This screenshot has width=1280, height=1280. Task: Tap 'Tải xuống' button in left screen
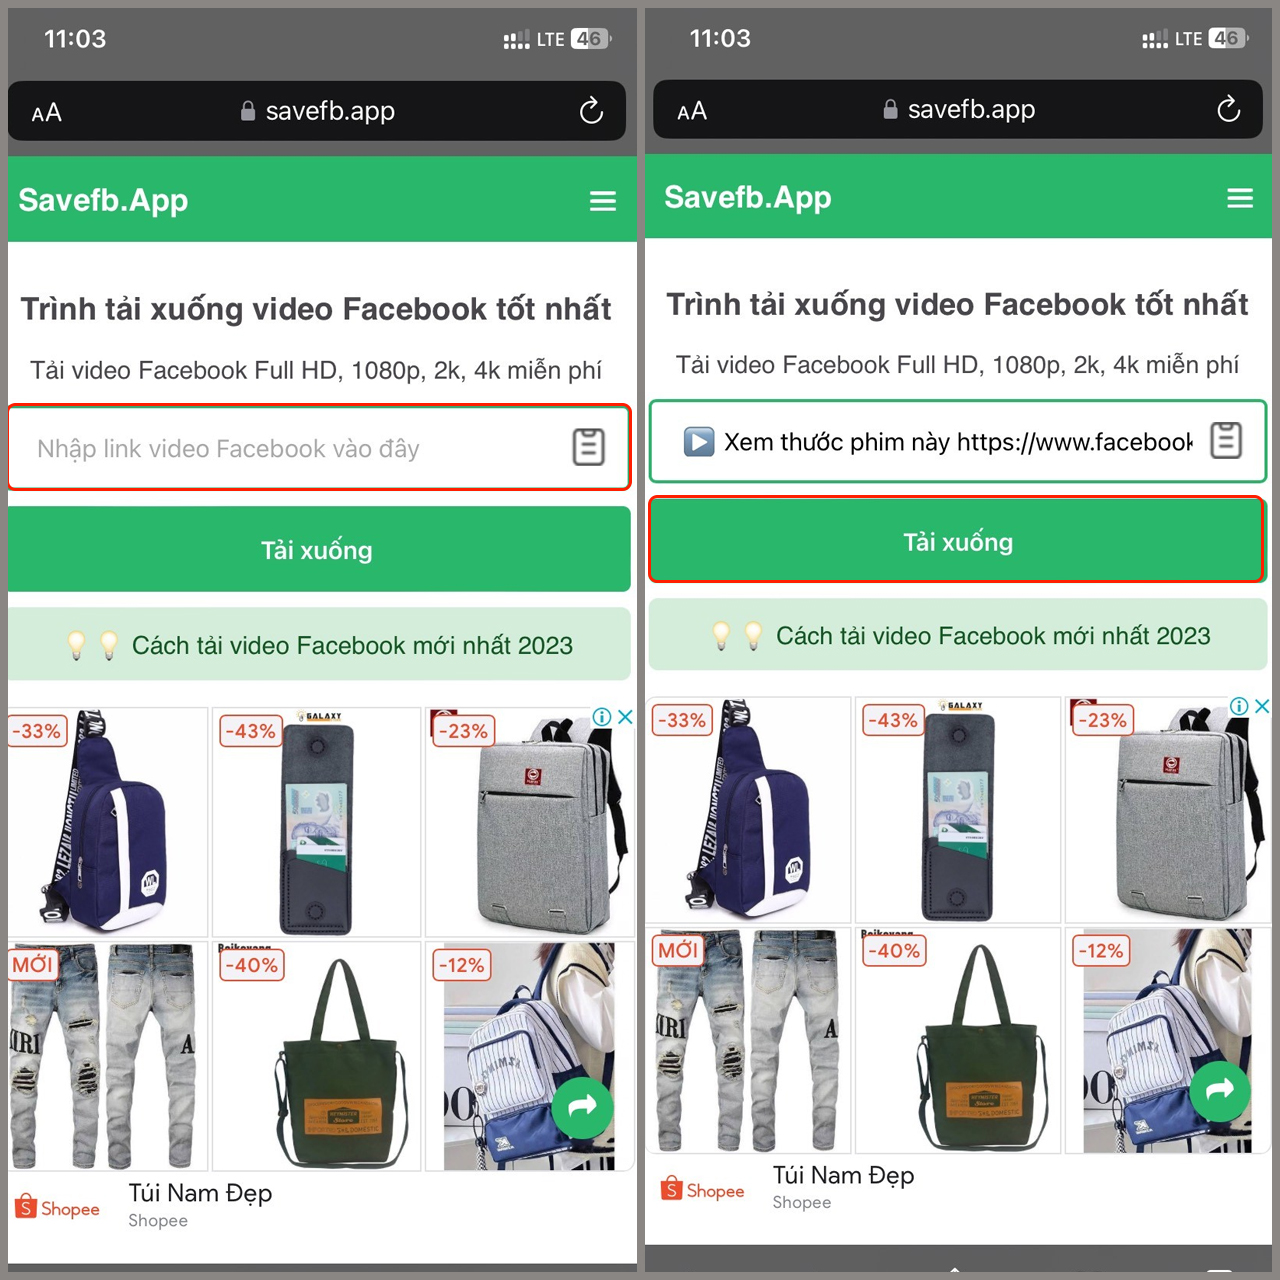(319, 549)
